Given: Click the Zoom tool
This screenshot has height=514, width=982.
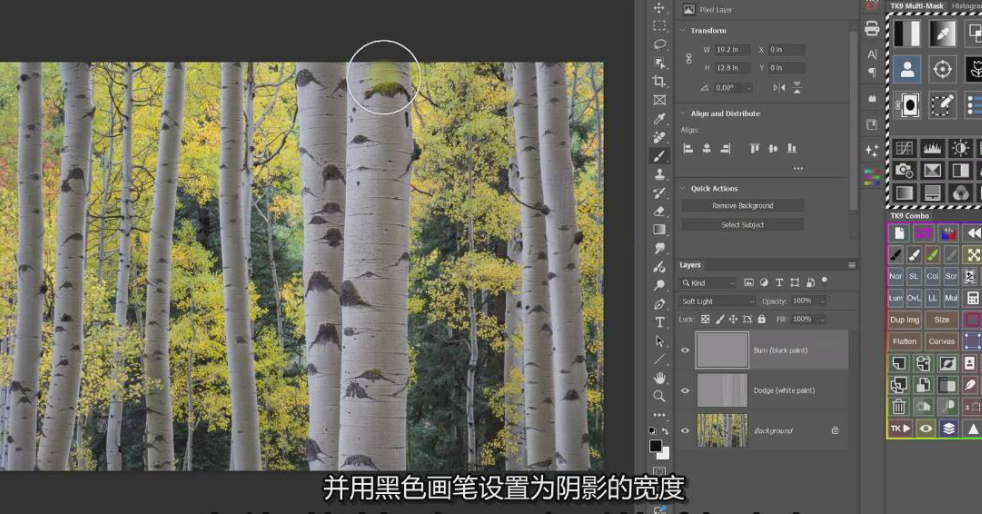Looking at the screenshot, I should pos(659,396).
